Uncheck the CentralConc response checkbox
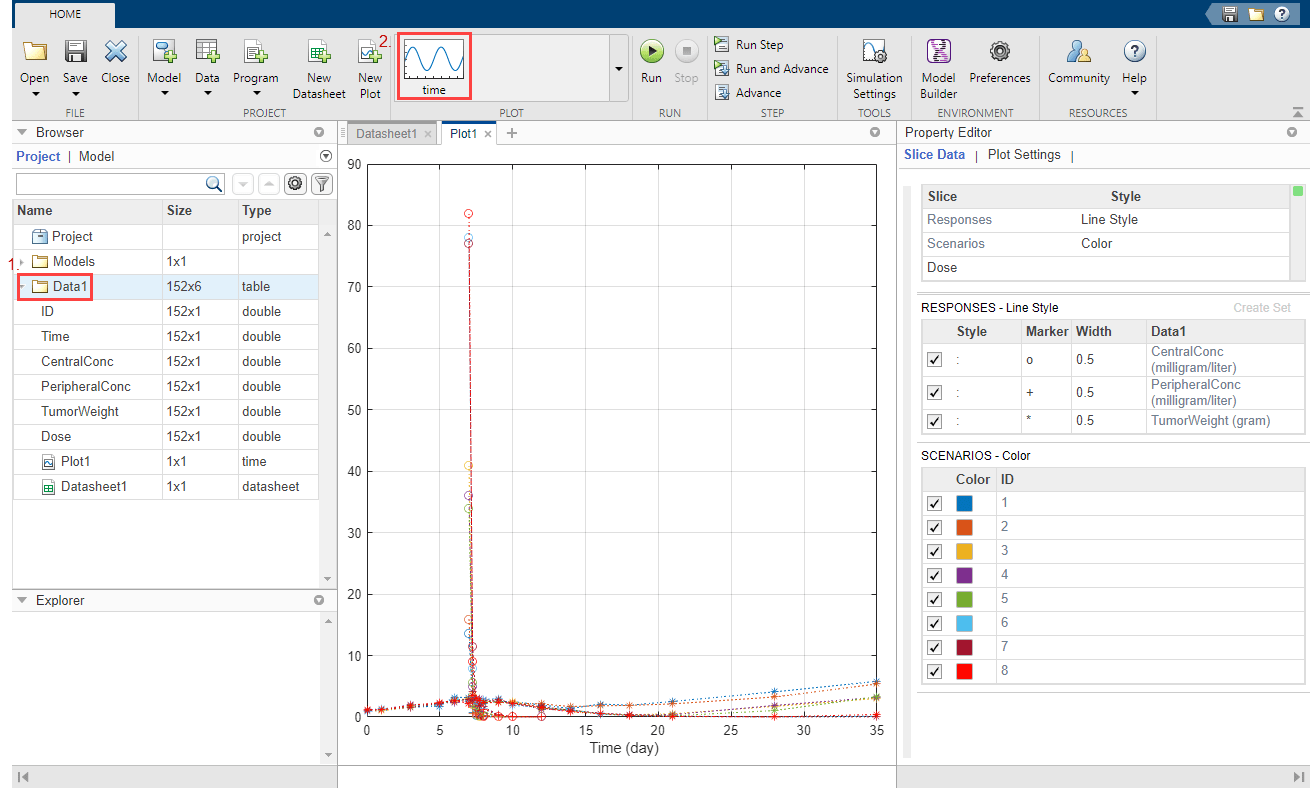Screen dimensions: 1310x788 tap(934, 360)
